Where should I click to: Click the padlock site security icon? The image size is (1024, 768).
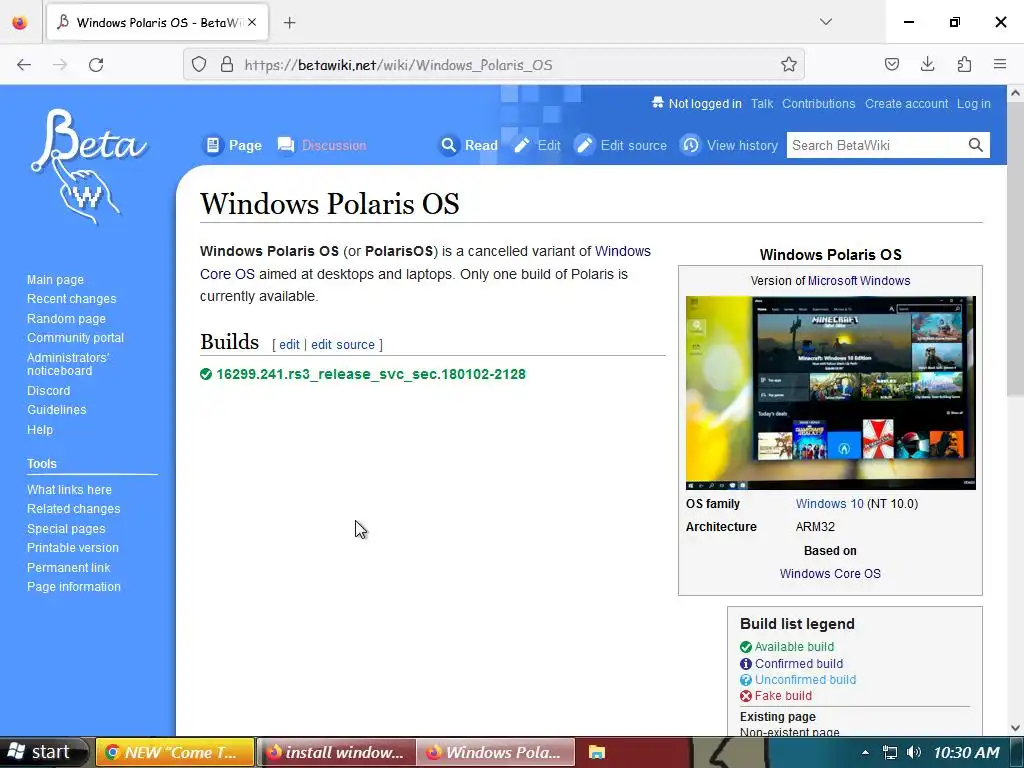click(227, 65)
